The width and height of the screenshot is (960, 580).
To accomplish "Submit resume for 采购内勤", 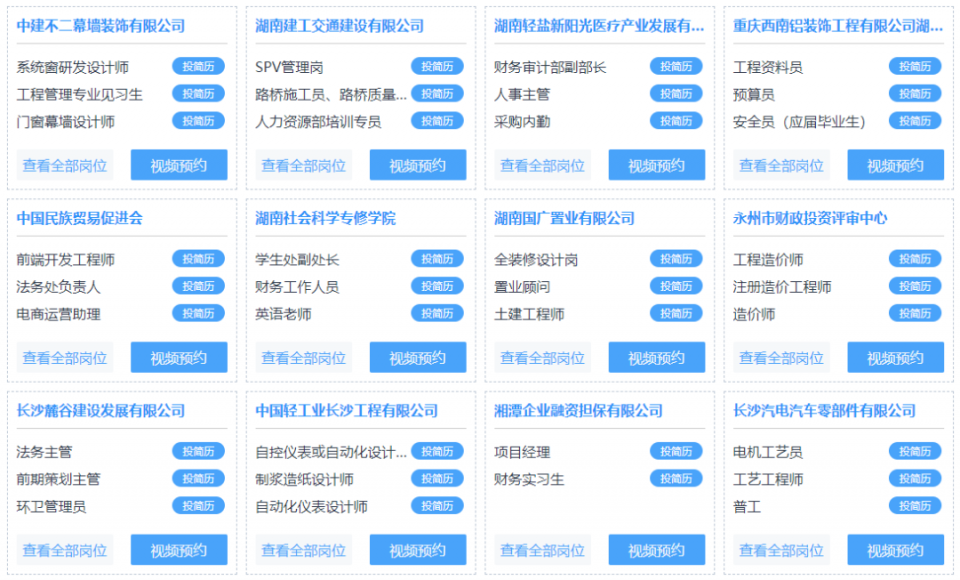I will click(676, 121).
